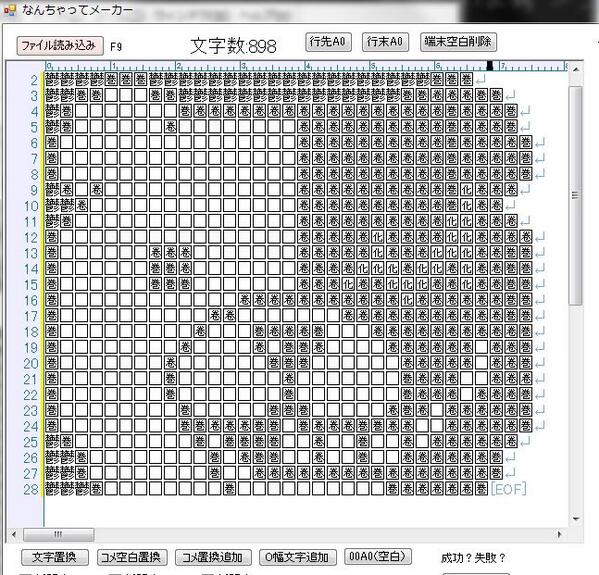Click line number 28 in the gutter

pyautogui.click(x=31, y=489)
